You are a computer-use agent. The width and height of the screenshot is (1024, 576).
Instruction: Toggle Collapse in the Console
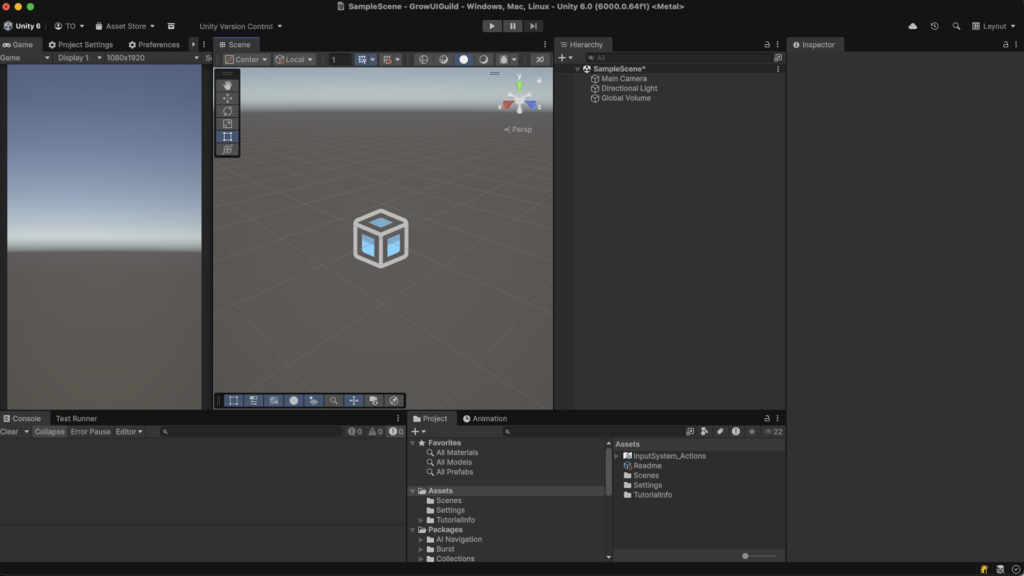pyautogui.click(x=49, y=432)
